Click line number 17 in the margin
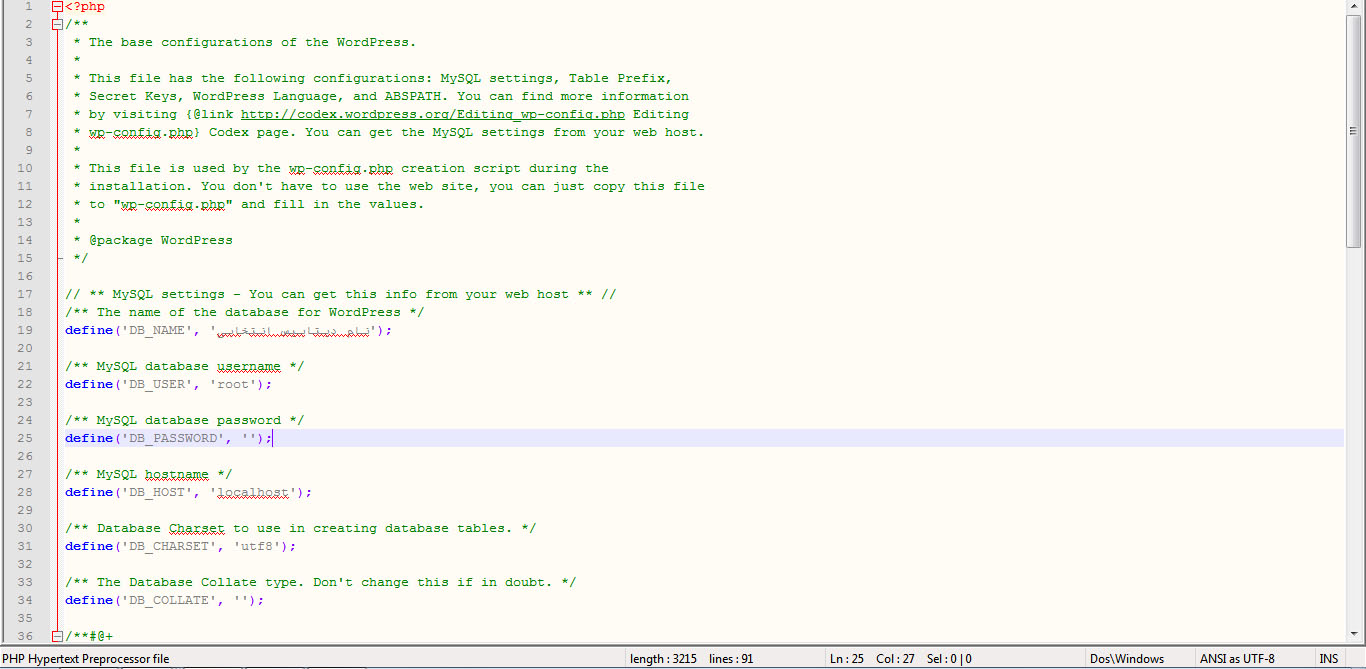Viewport: 1366px width, 669px height. (25, 294)
